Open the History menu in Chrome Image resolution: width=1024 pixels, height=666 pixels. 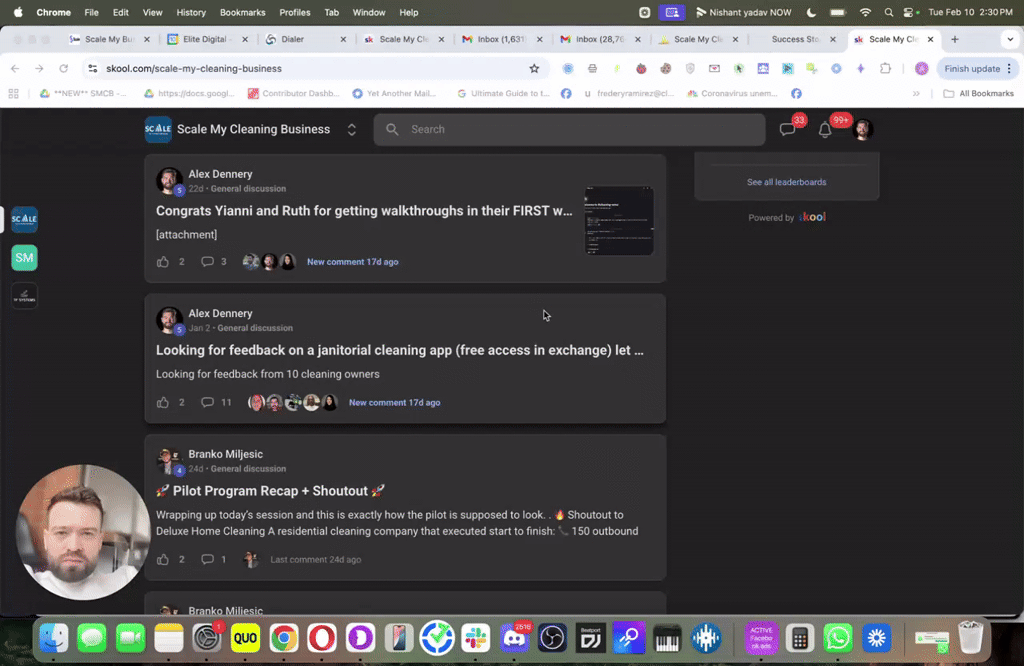tap(191, 12)
